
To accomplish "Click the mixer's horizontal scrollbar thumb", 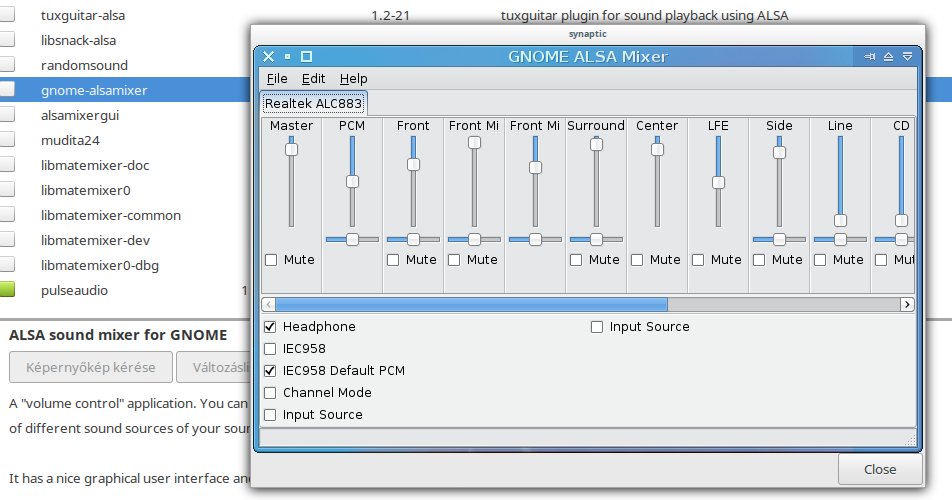I will 471,305.
